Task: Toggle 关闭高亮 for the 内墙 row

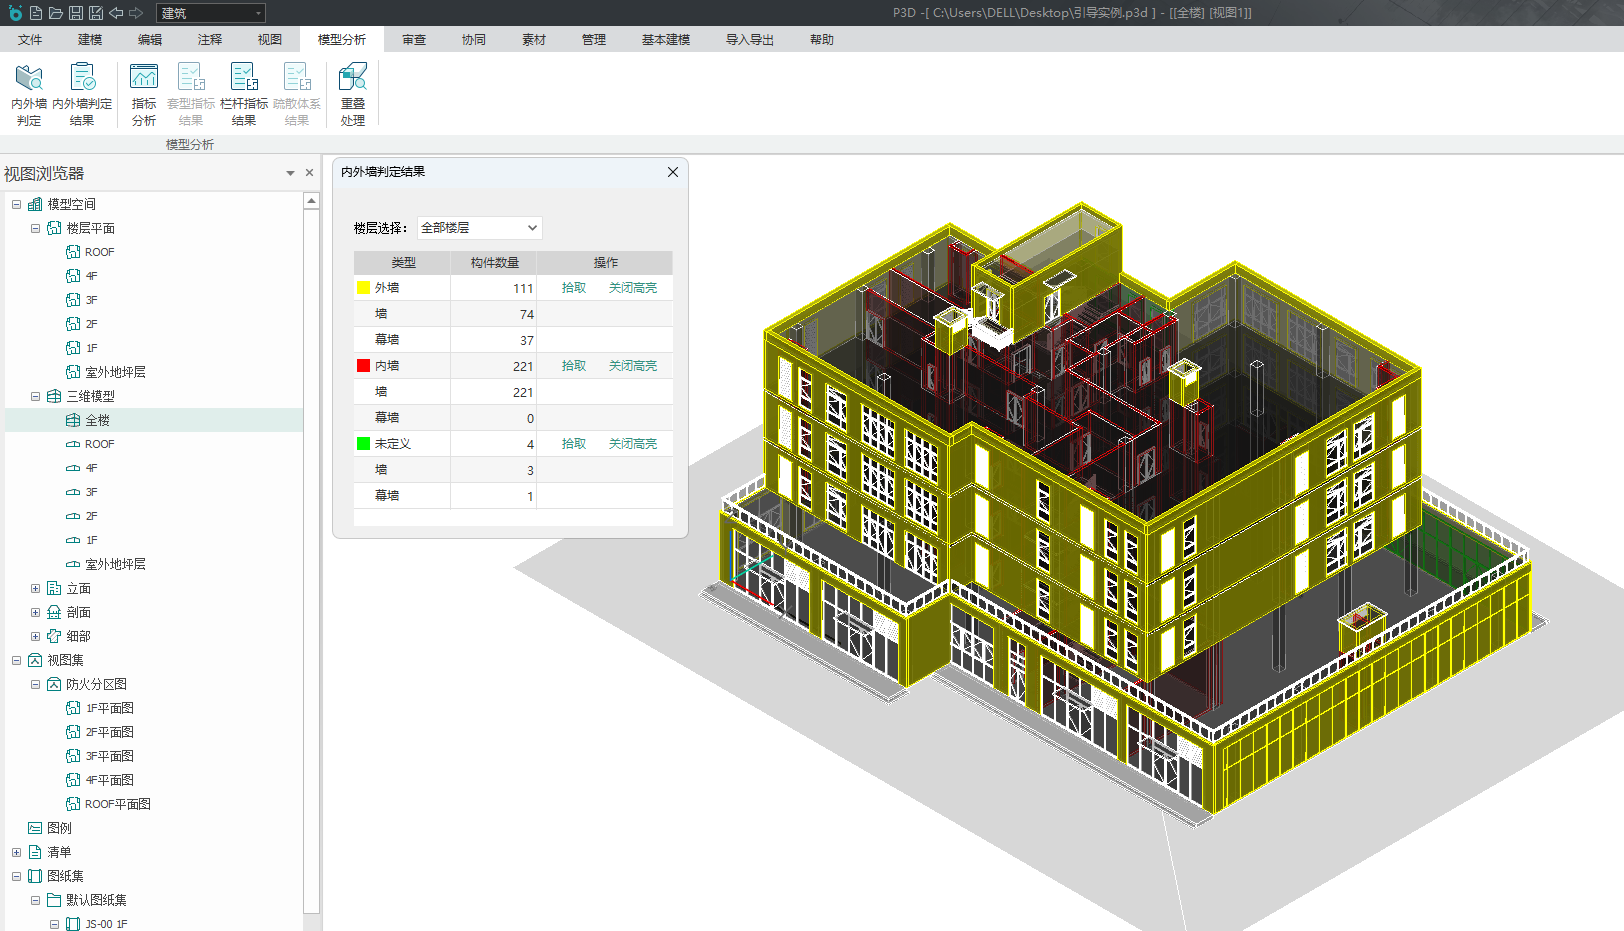Action: coord(632,366)
